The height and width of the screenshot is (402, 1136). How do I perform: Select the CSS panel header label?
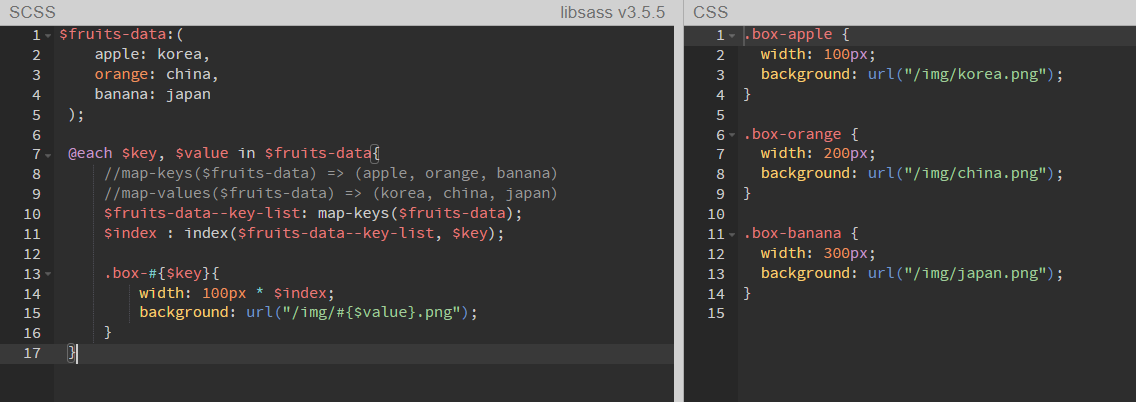click(710, 12)
